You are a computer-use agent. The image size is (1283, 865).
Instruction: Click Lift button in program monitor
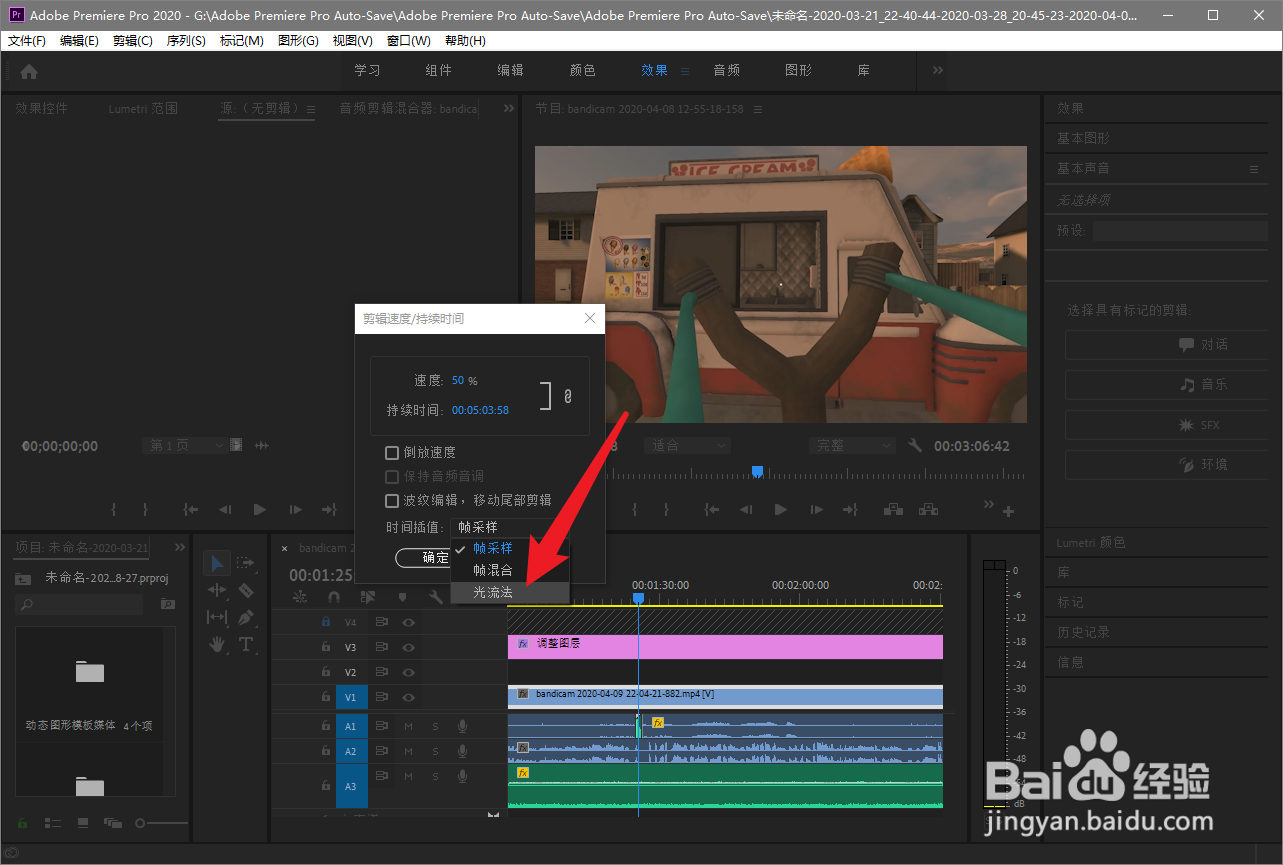point(894,510)
